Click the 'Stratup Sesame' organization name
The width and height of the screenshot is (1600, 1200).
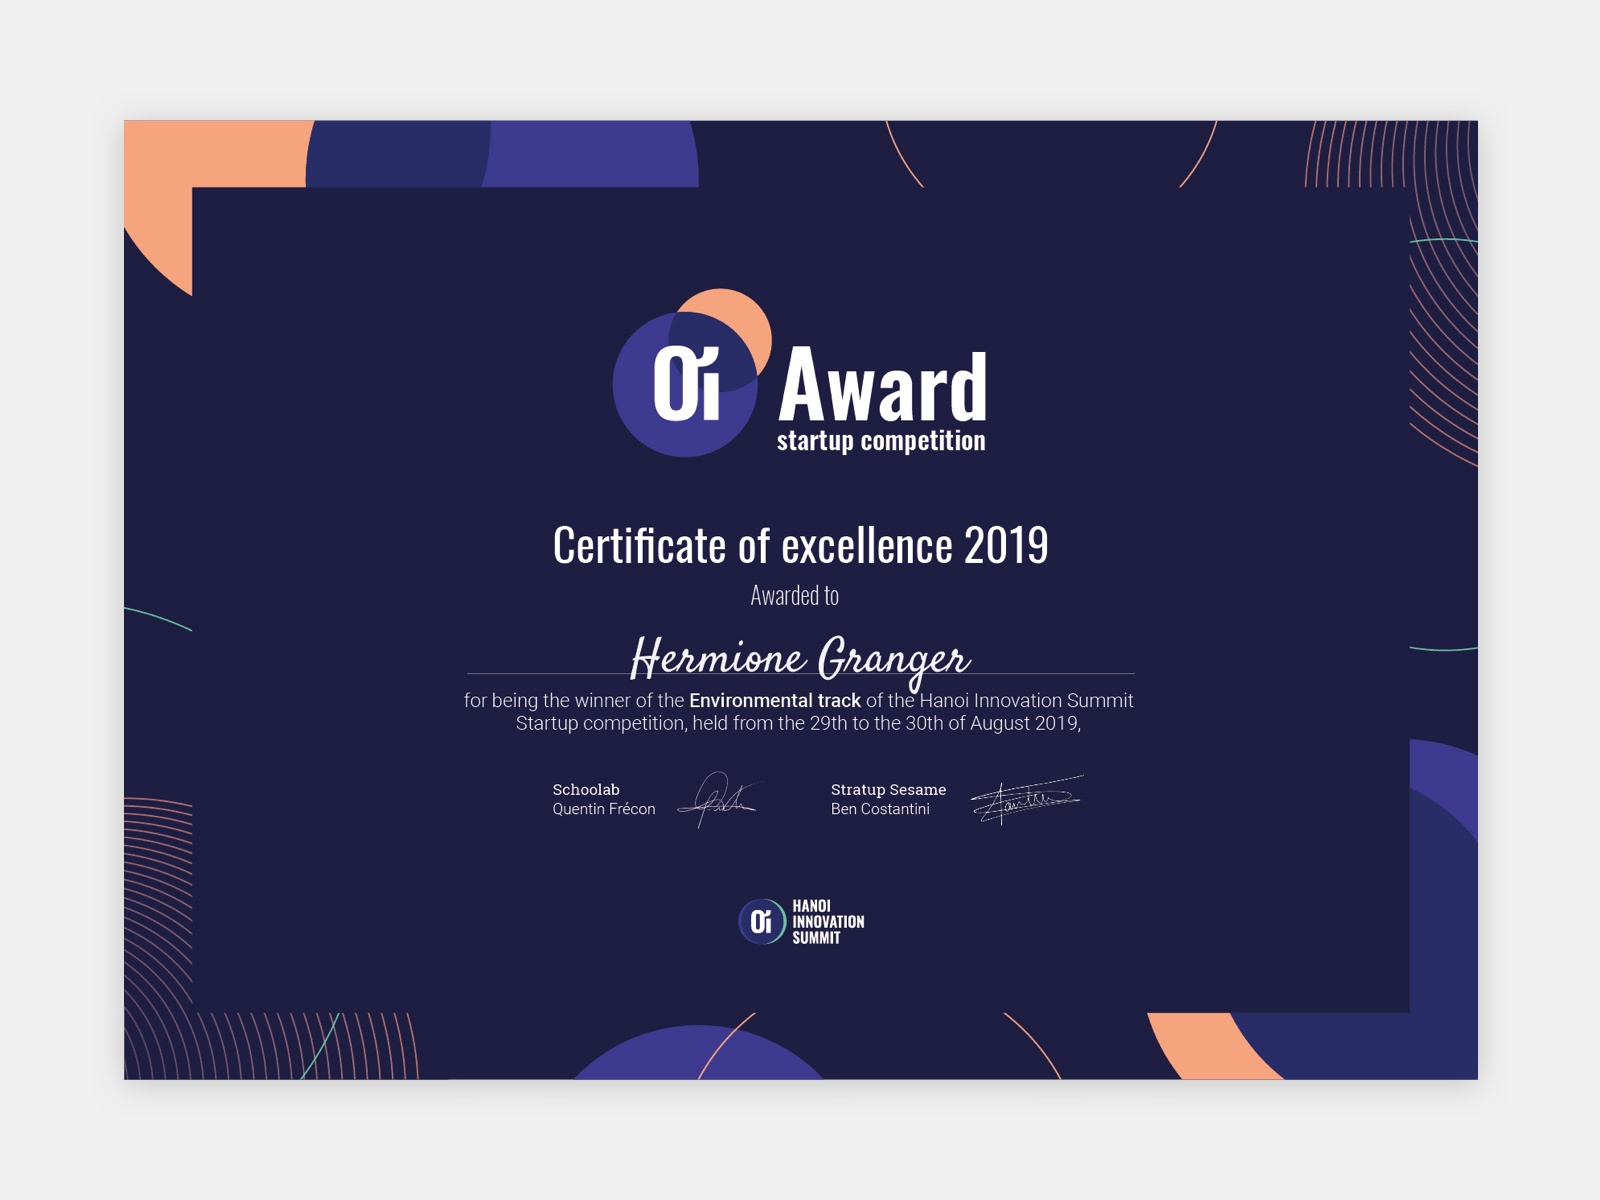[x=888, y=790]
